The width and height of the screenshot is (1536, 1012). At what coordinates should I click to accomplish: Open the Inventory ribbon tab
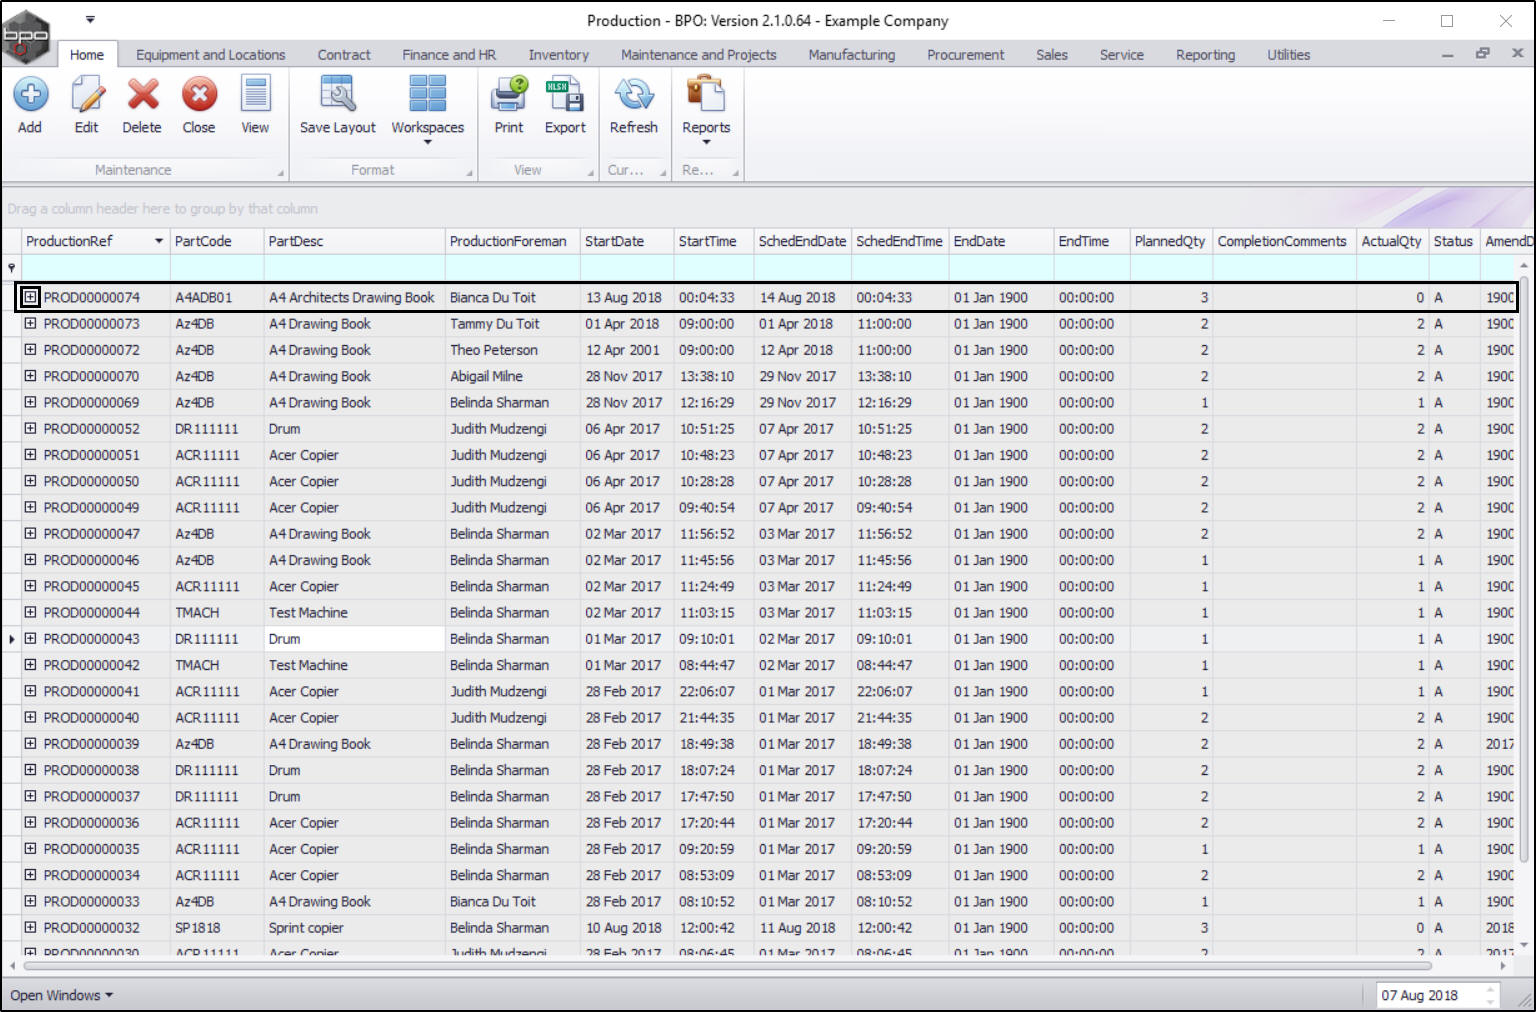pos(558,55)
